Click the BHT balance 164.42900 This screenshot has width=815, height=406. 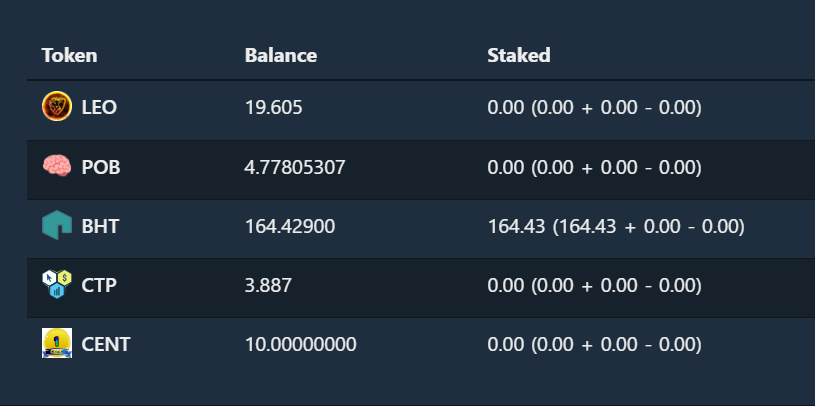(x=290, y=226)
